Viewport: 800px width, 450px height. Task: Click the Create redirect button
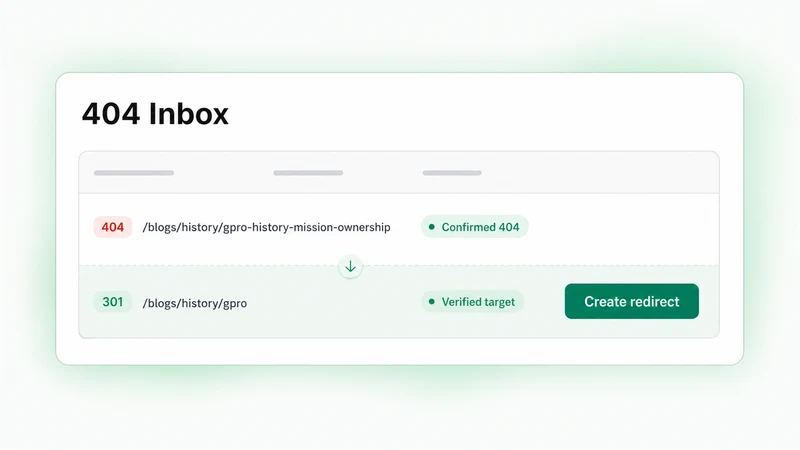631,302
